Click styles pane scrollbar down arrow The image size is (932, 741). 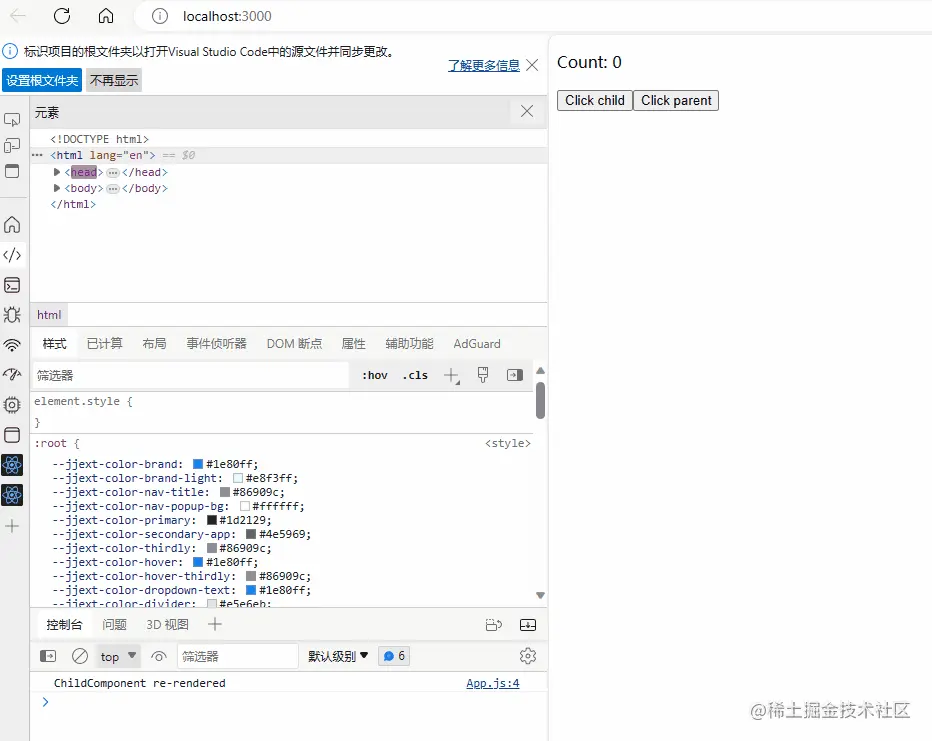pyautogui.click(x=540, y=595)
